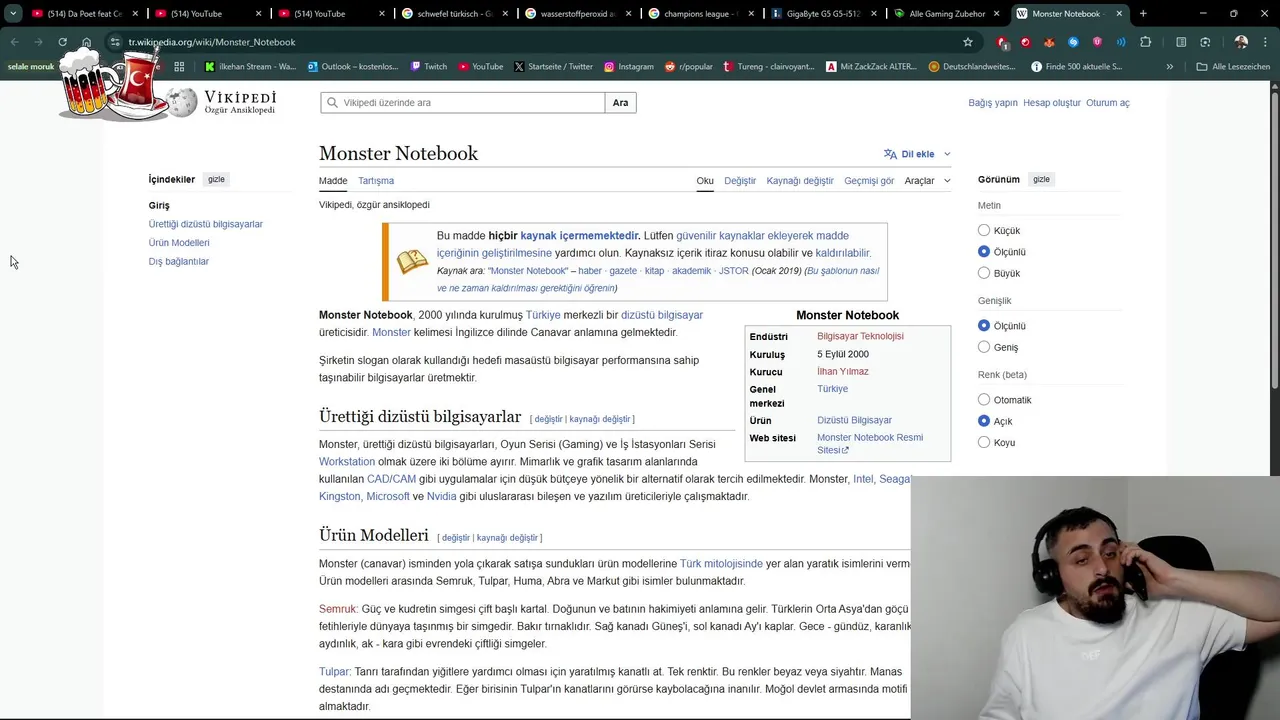The width and height of the screenshot is (1280, 720).
Task: Open the bookmarks apps grid icon
Action: 179,67
